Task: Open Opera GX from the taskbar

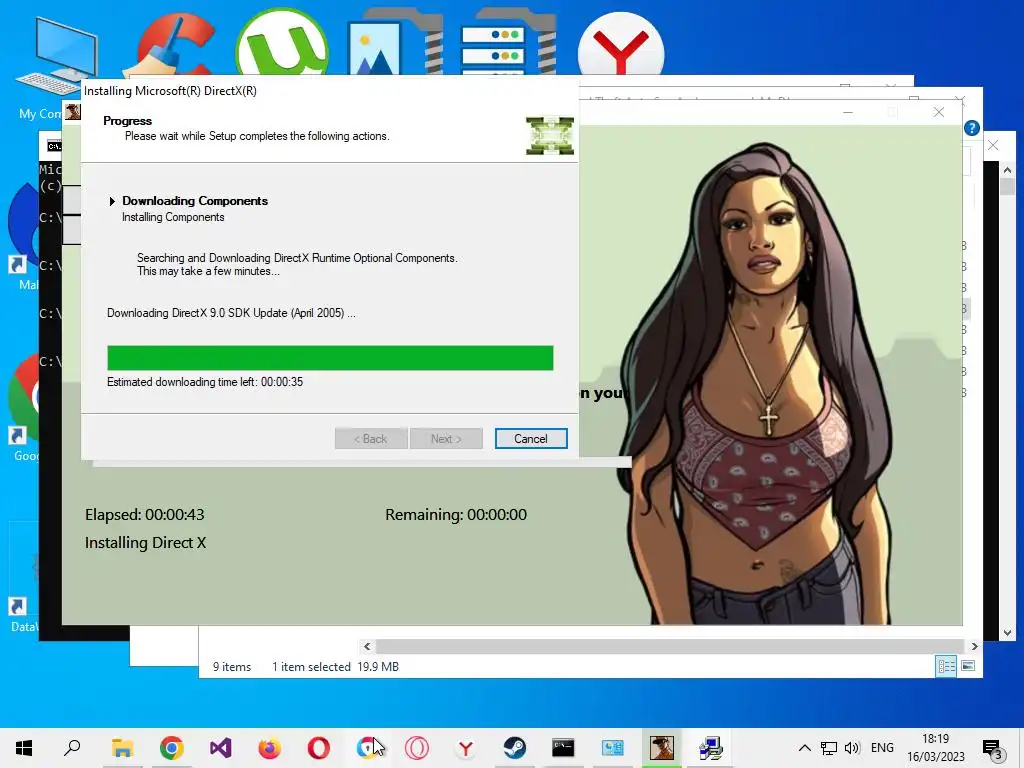Action: (417, 748)
